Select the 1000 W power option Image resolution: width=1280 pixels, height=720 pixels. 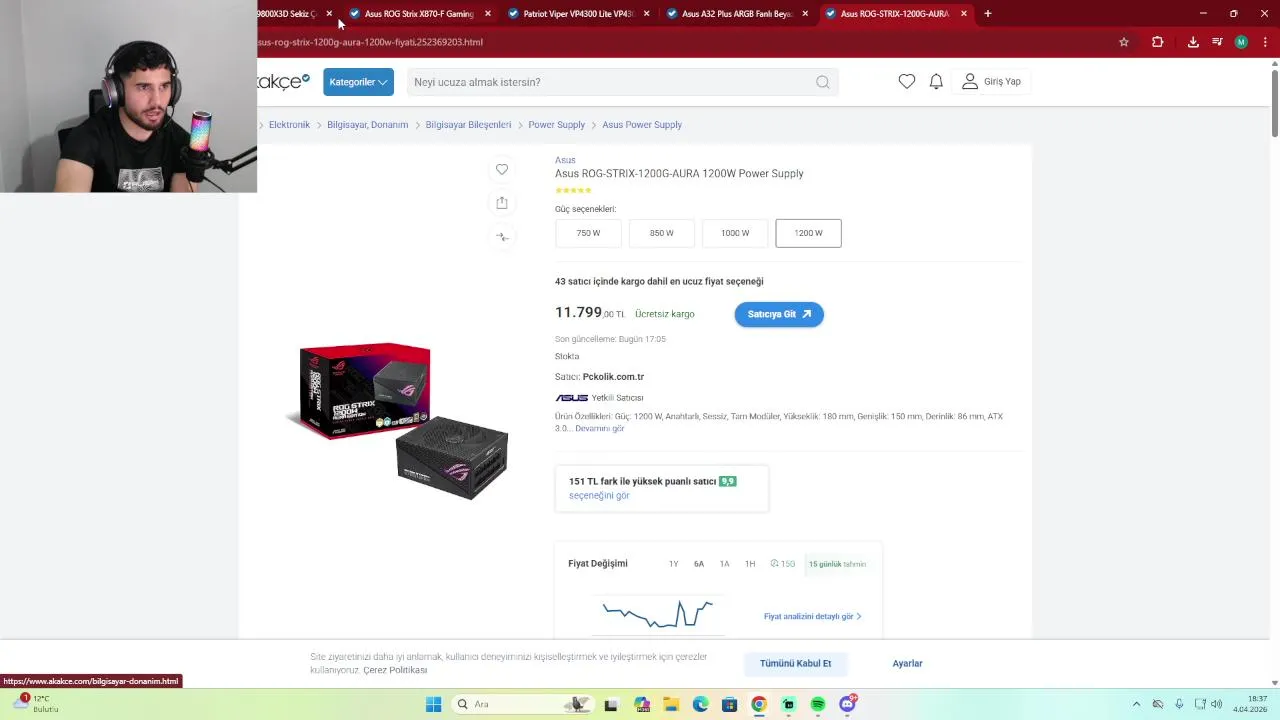coord(735,233)
